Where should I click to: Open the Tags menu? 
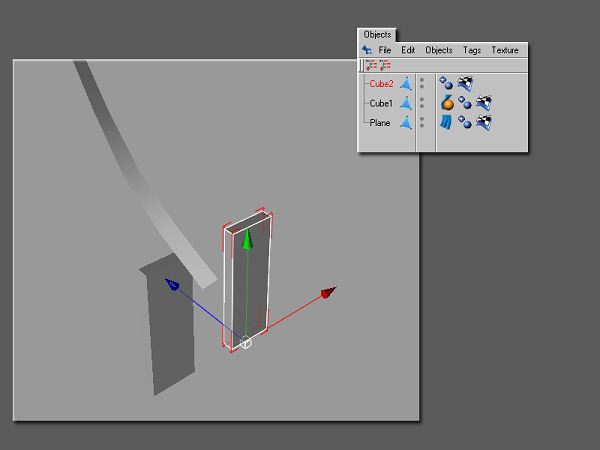click(472, 50)
